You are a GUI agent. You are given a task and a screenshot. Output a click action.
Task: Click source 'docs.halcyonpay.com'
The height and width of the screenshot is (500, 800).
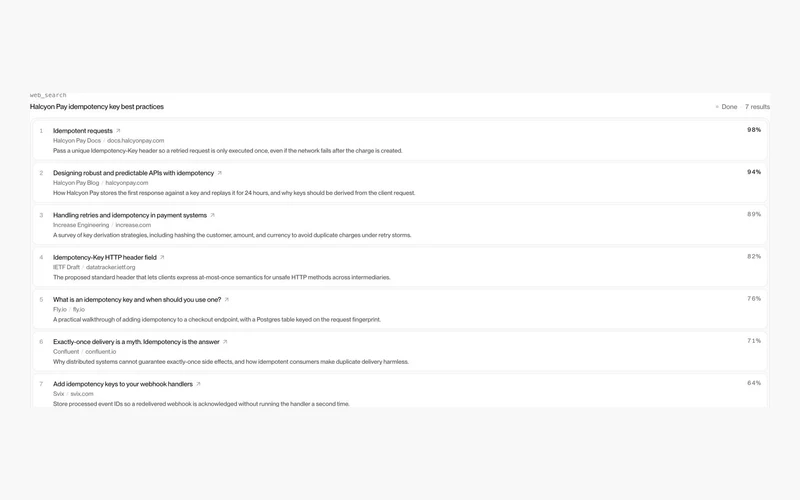pyautogui.click(x=135, y=141)
